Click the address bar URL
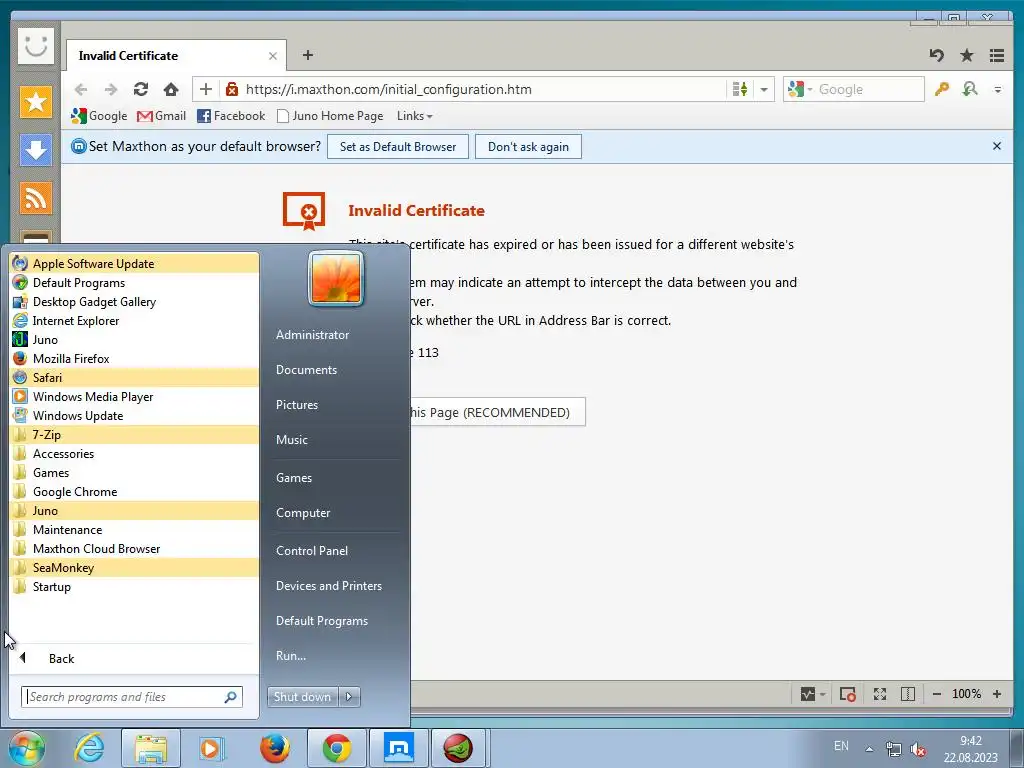This screenshot has height=768, width=1024. (x=389, y=89)
